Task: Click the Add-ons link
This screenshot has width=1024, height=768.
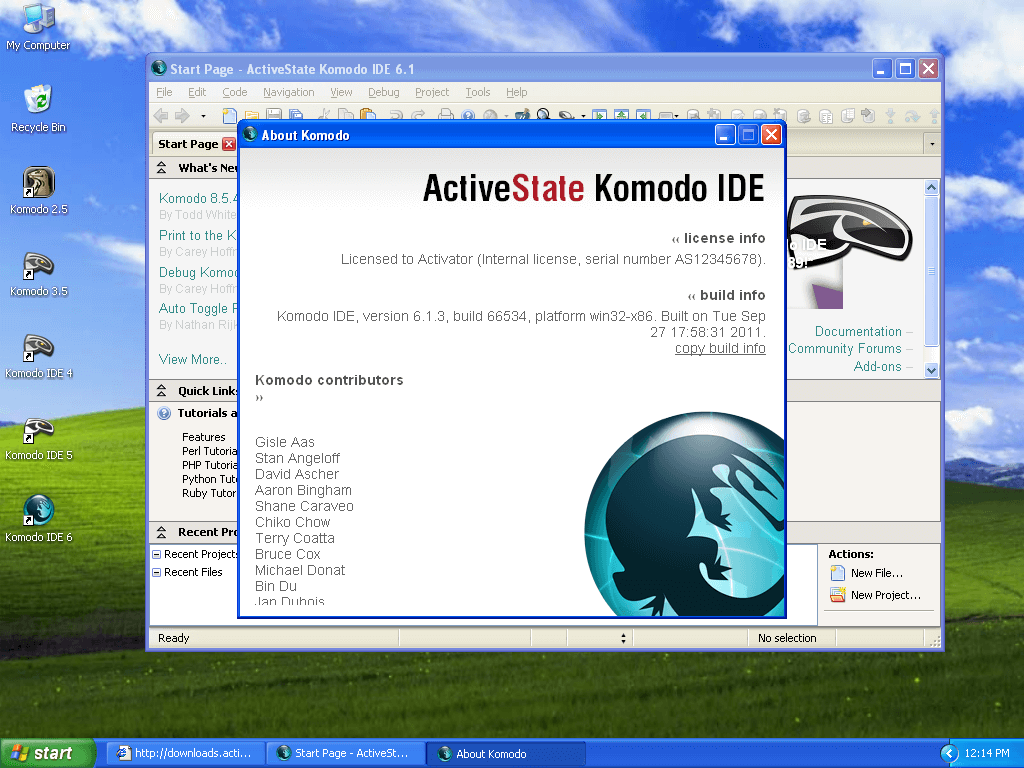Action: (x=877, y=366)
